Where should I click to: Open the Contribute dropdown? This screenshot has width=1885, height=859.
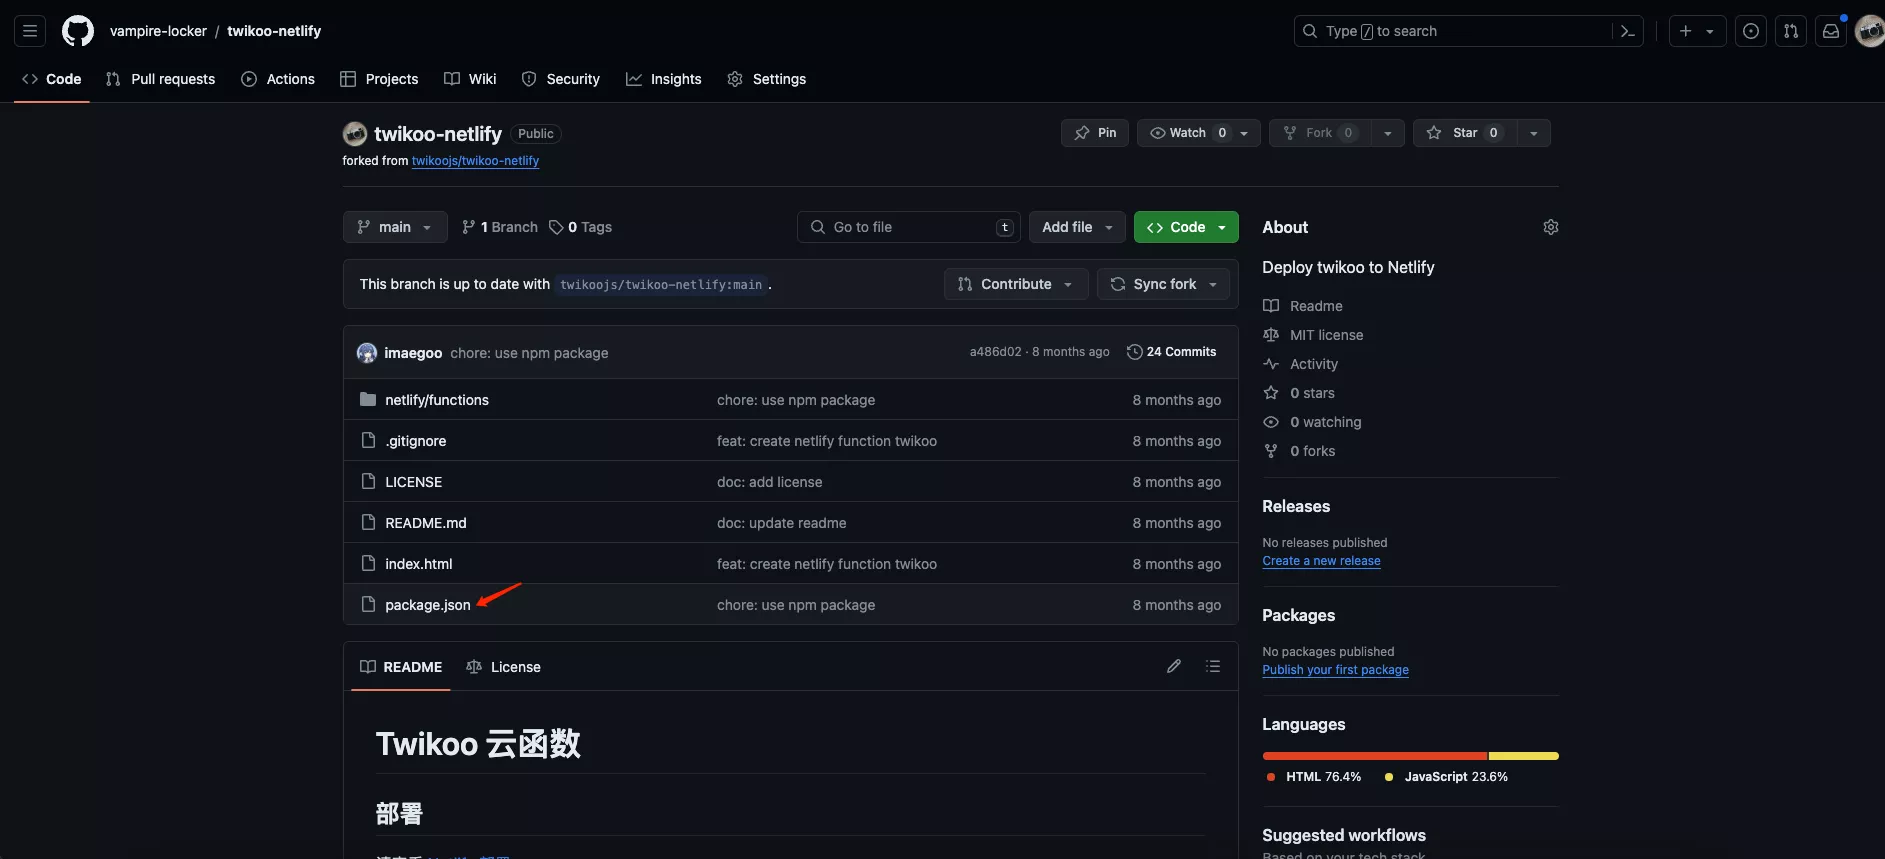tap(1016, 284)
